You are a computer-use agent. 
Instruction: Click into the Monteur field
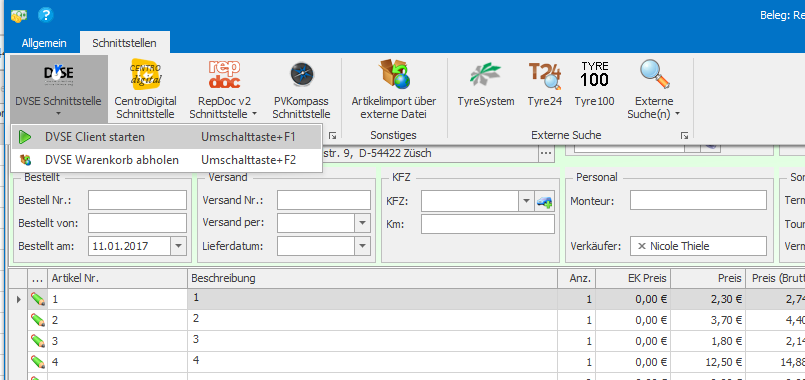(698, 200)
